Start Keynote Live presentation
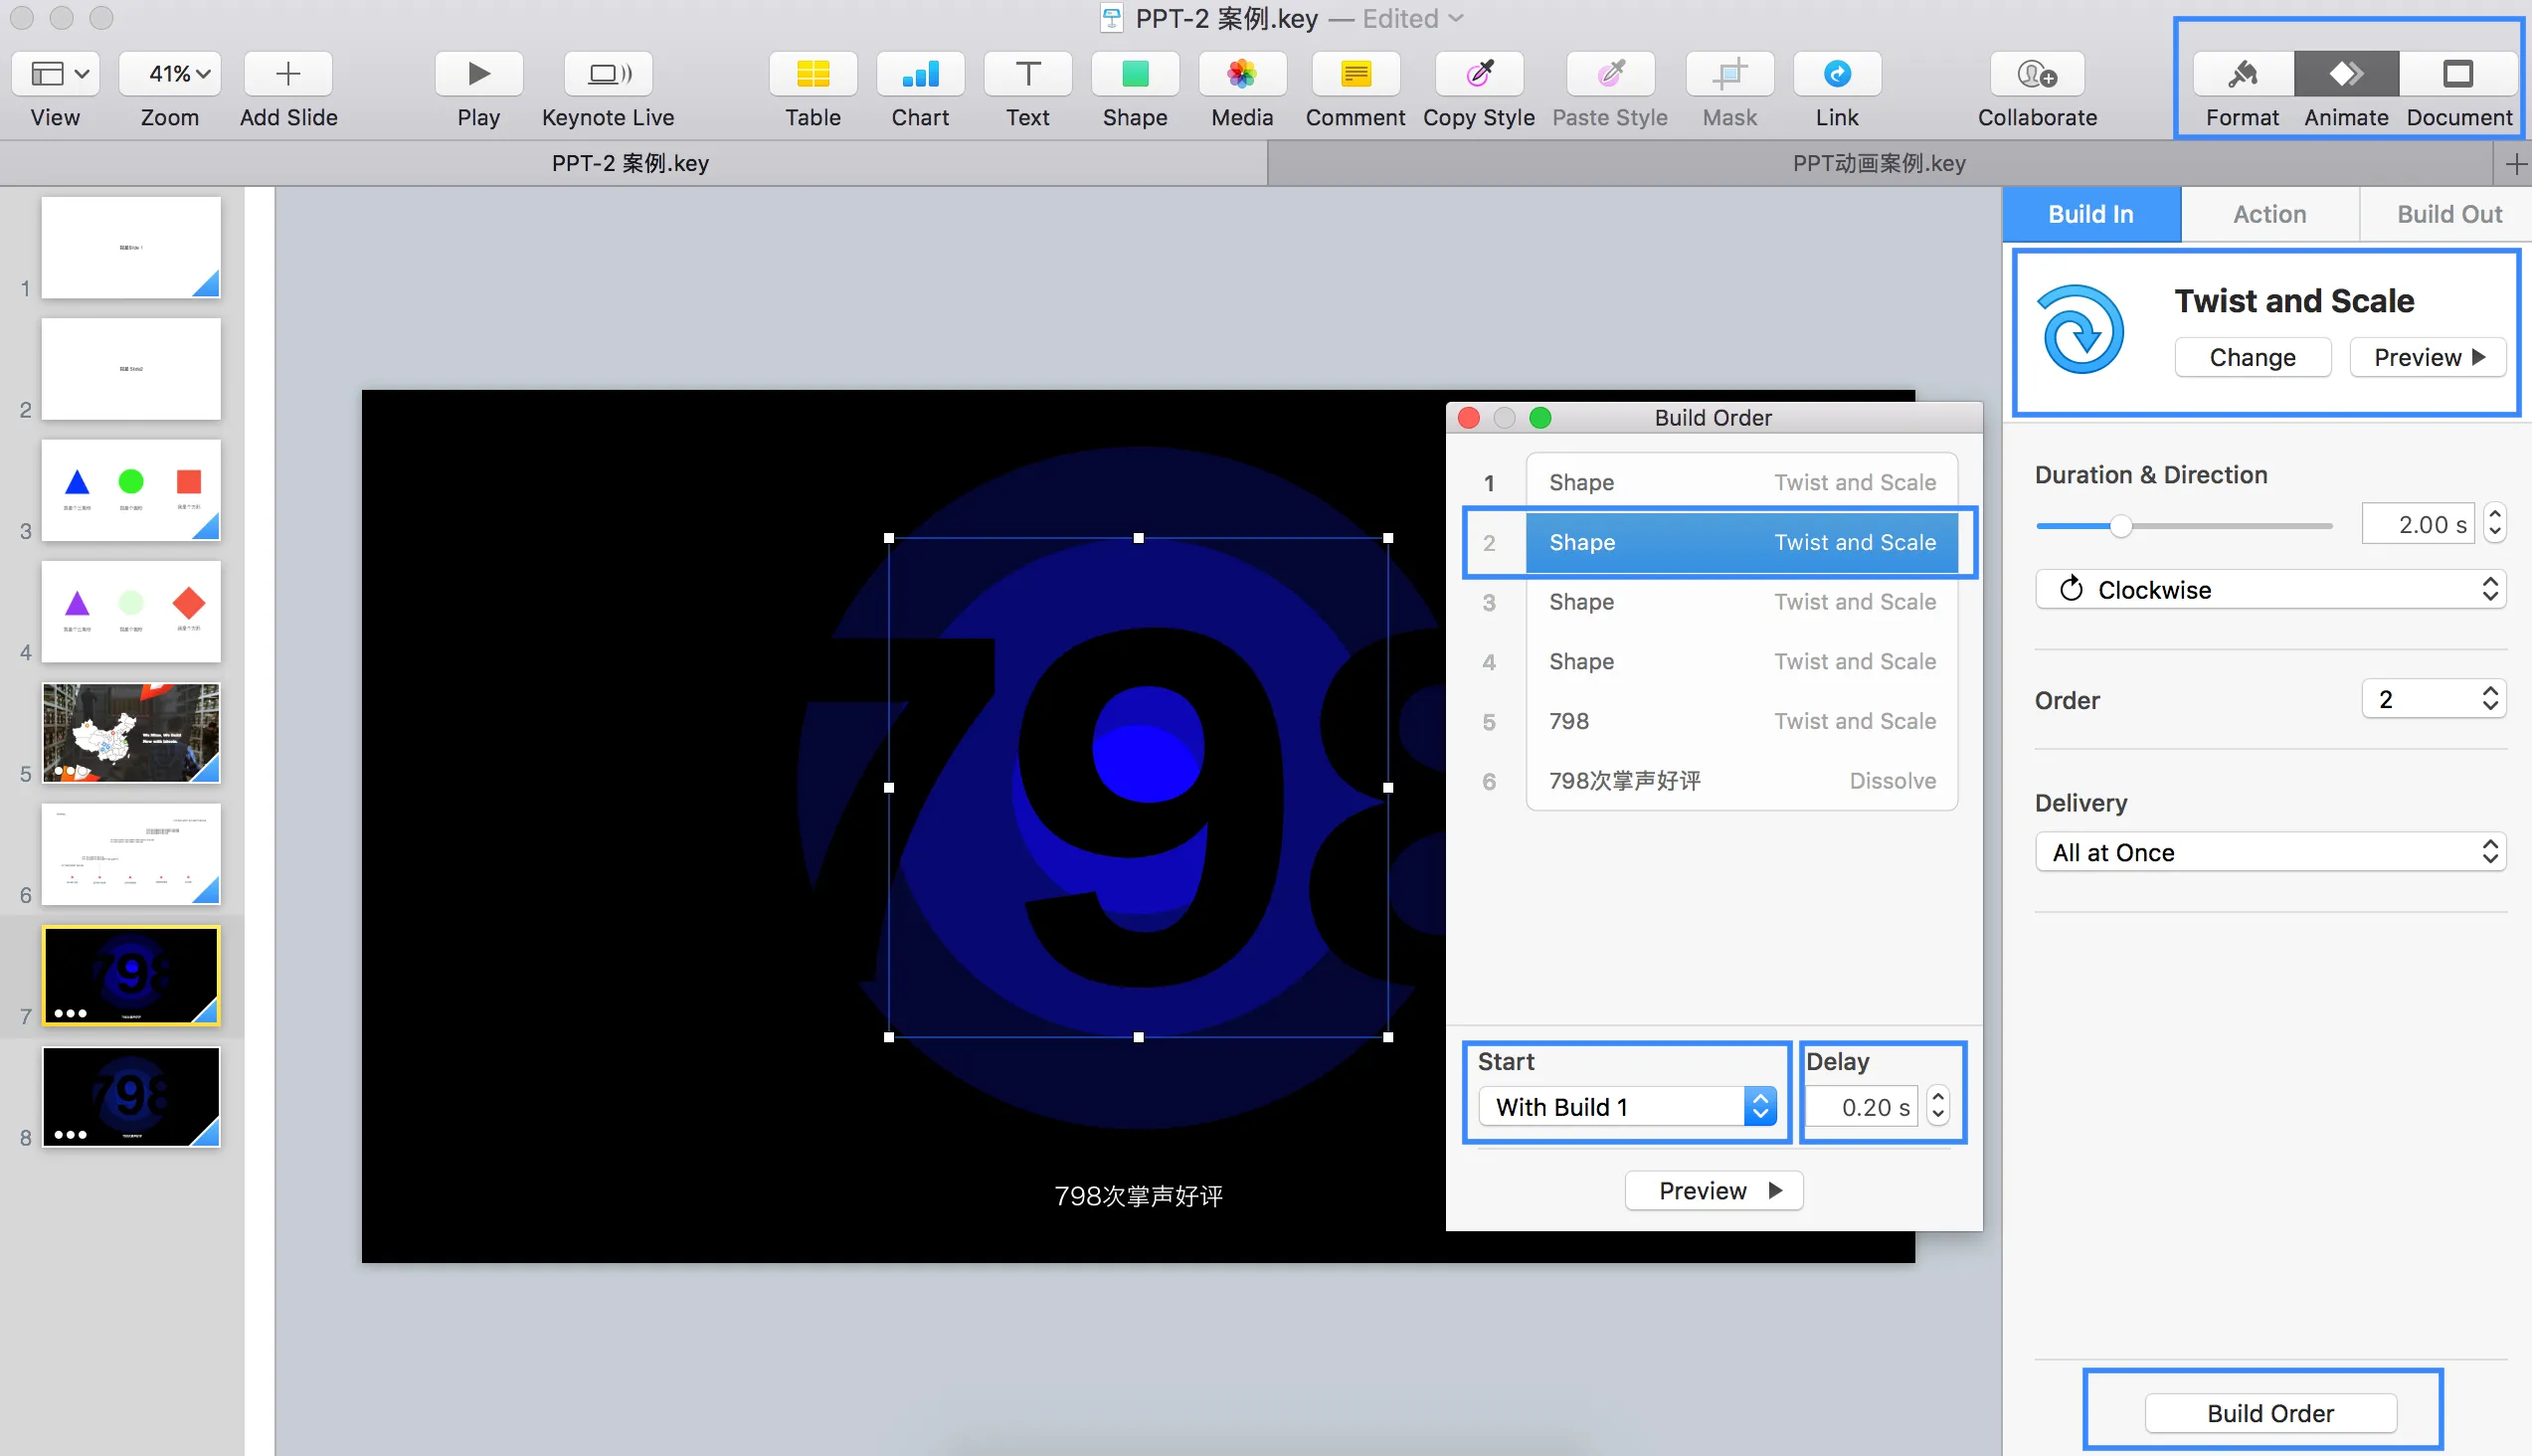The height and width of the screenshot is (1456, 2532). tap(608, 74)
